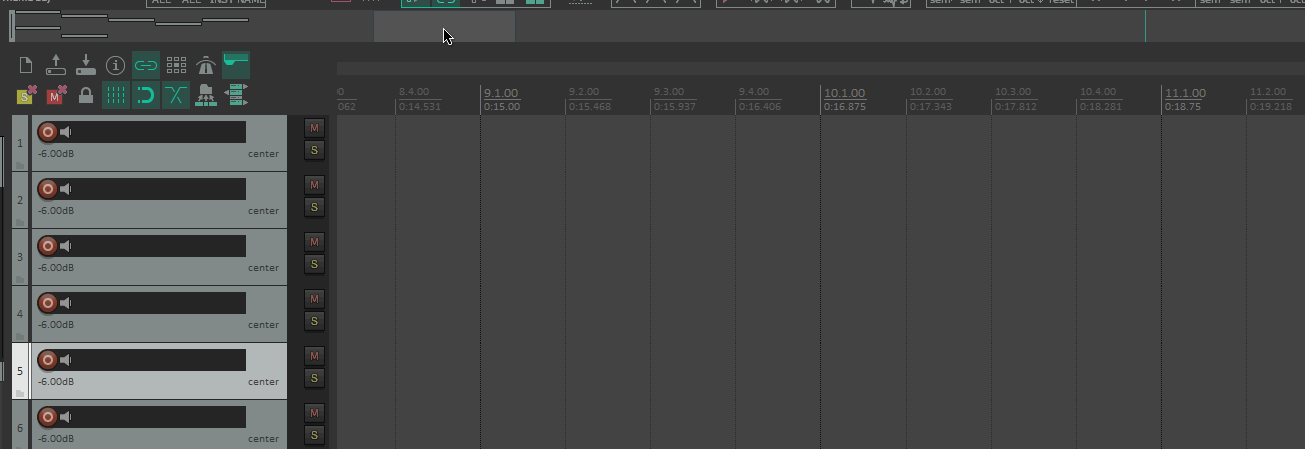Click the unmute-all M icon with X
This screenshot has height=449, width=1305.
point(56,95)
